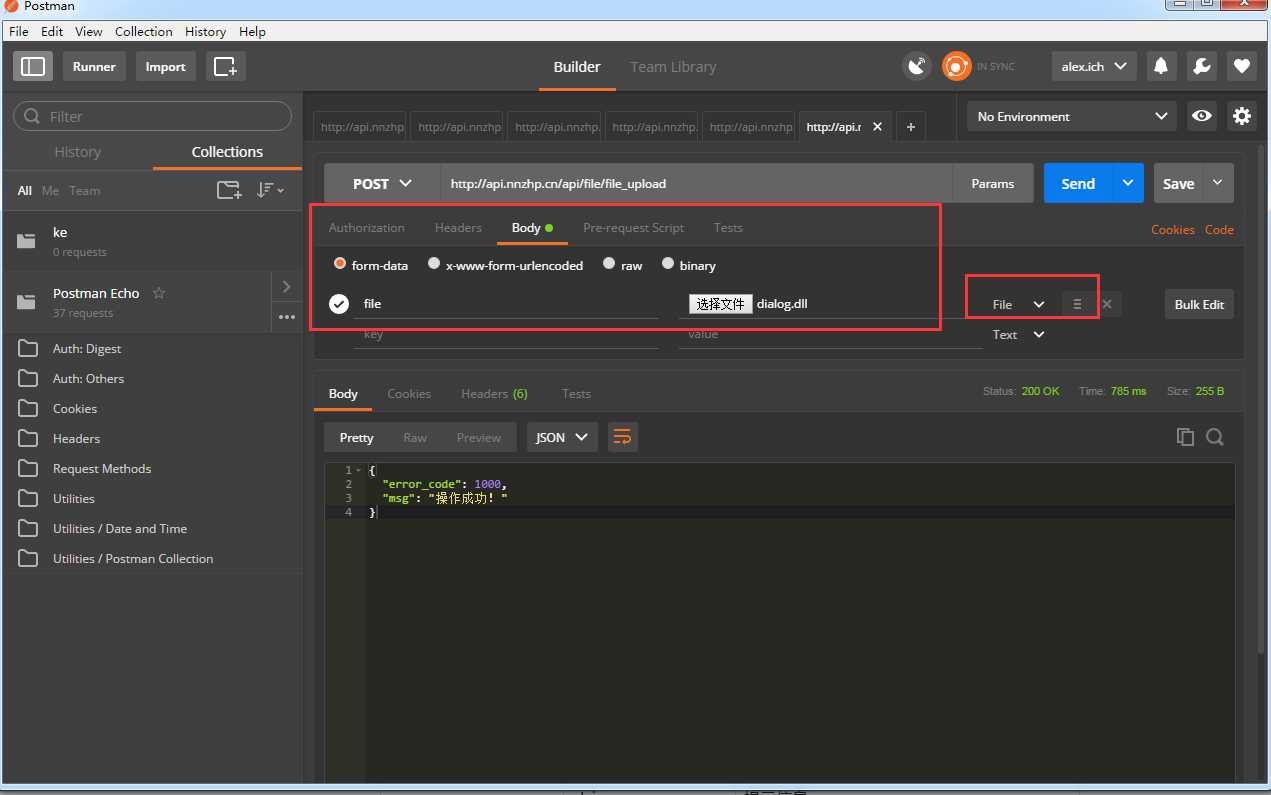1271x795 pixels.
Task: Open JSON format dropdown
Action: pos(562,437)
